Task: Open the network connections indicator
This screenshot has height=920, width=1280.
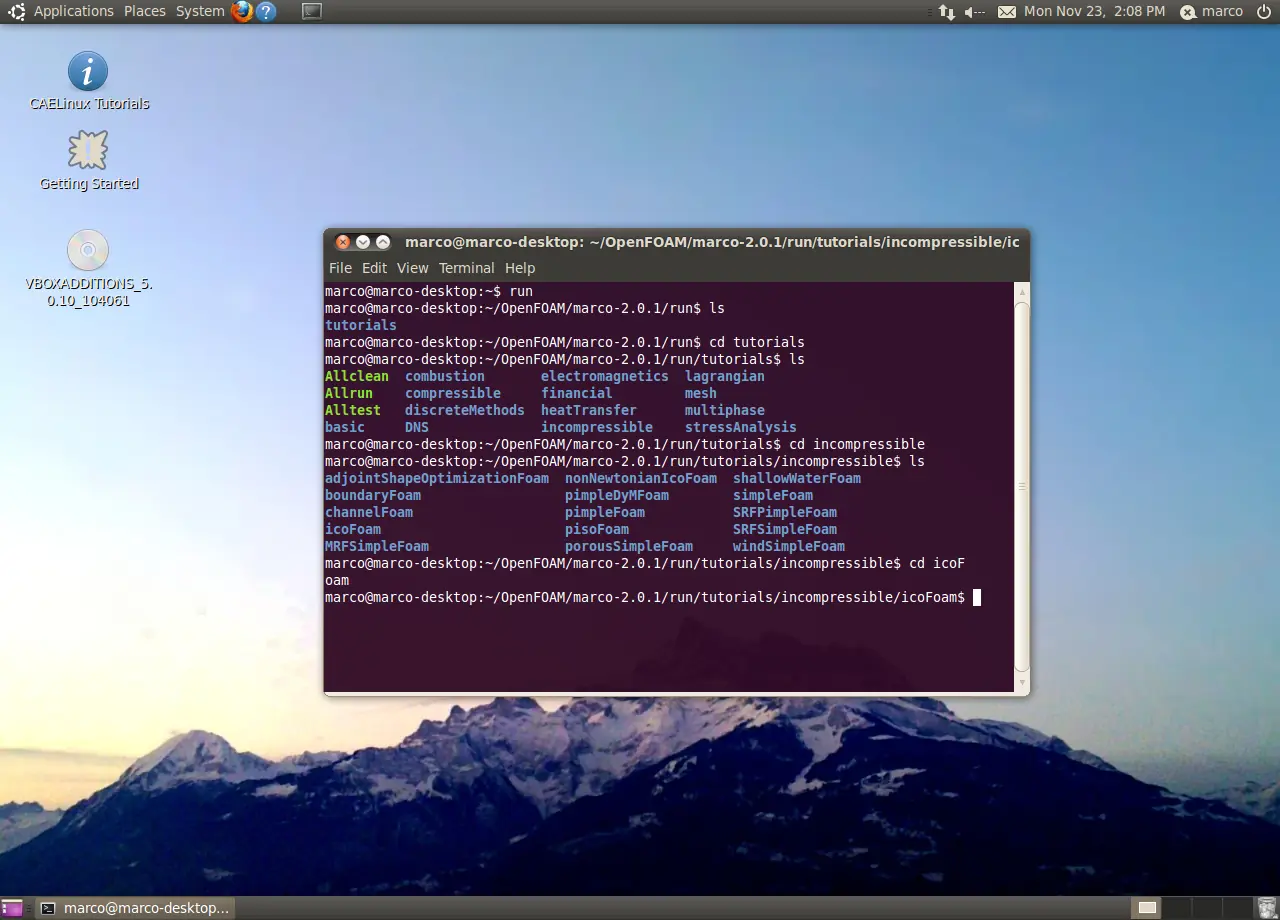Action: click(x=946, y=11)
